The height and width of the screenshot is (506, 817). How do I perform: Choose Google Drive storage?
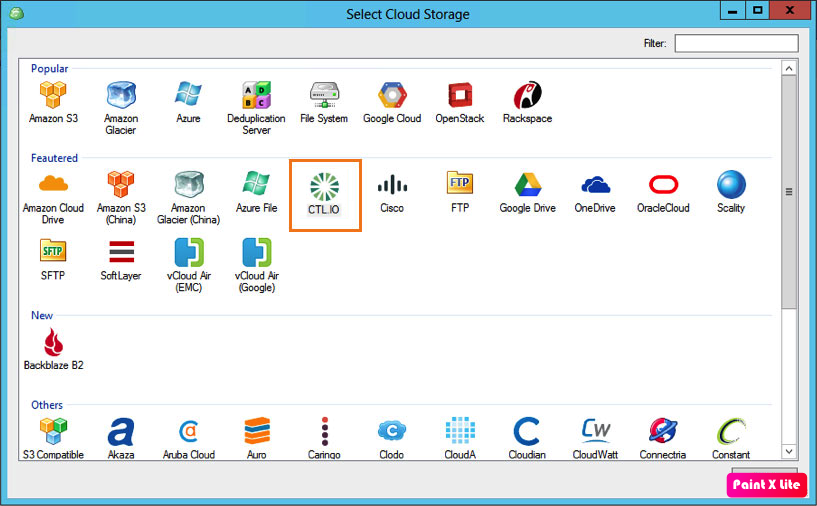[528, 184]
